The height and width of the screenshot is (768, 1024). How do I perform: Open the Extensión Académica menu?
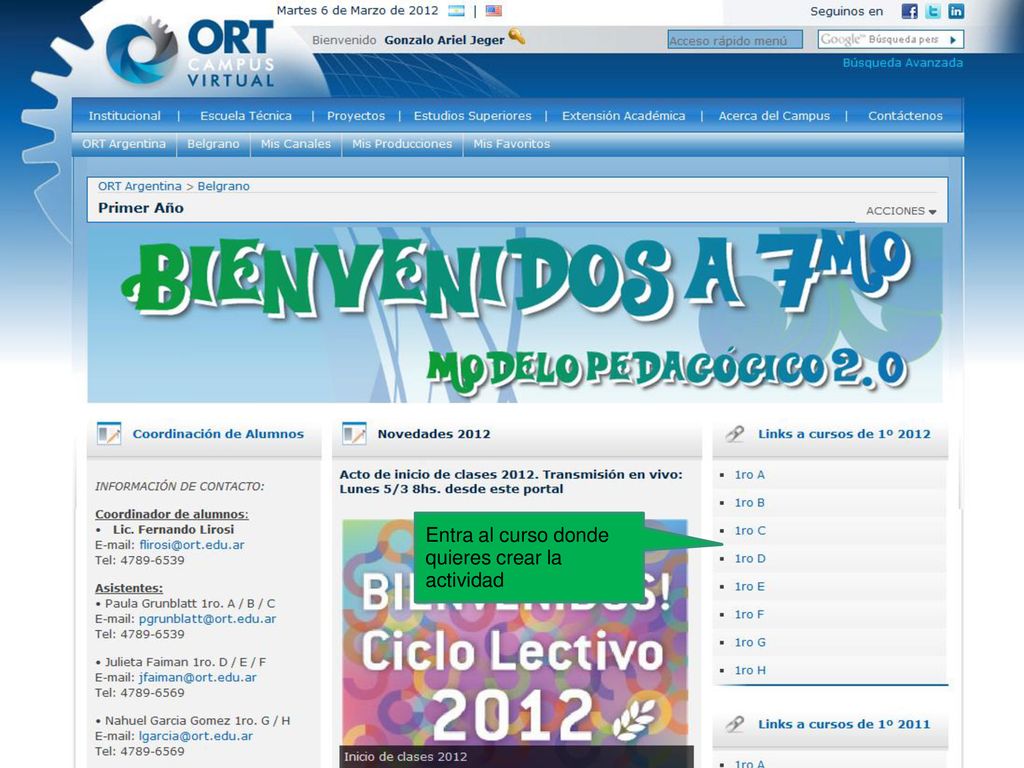[x=624, y=116]
